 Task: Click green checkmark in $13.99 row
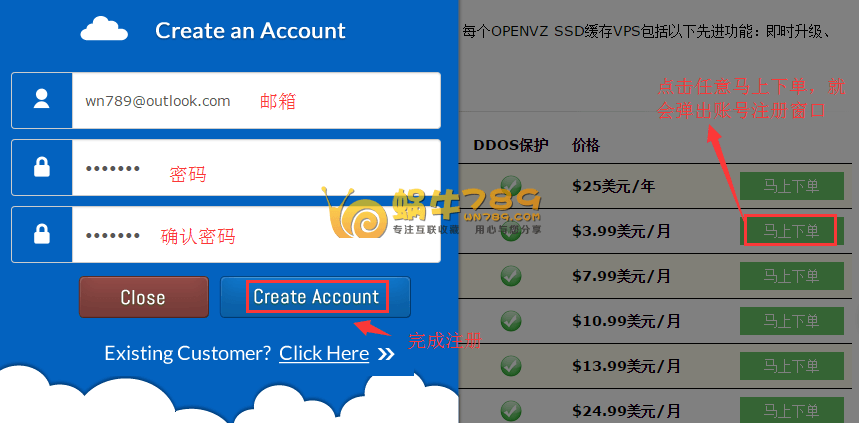(x=511, y=365)
